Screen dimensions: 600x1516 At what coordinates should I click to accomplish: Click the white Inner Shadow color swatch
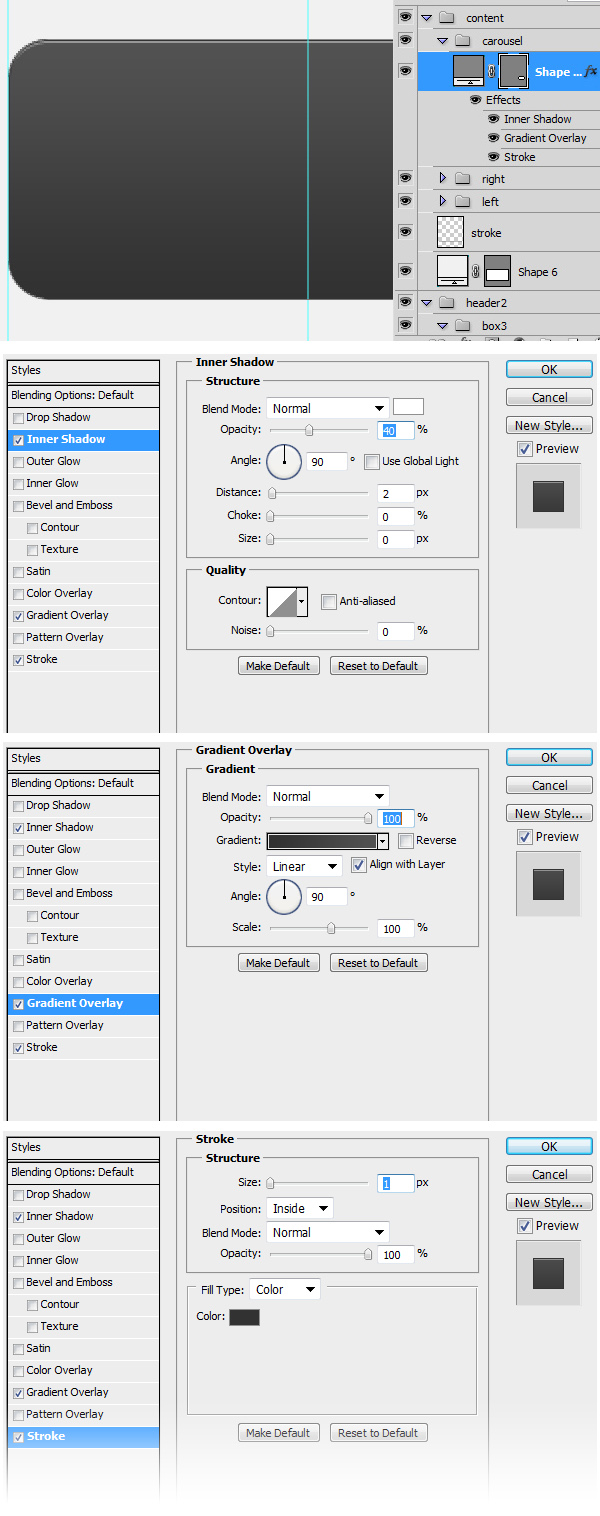coord(408,407)
